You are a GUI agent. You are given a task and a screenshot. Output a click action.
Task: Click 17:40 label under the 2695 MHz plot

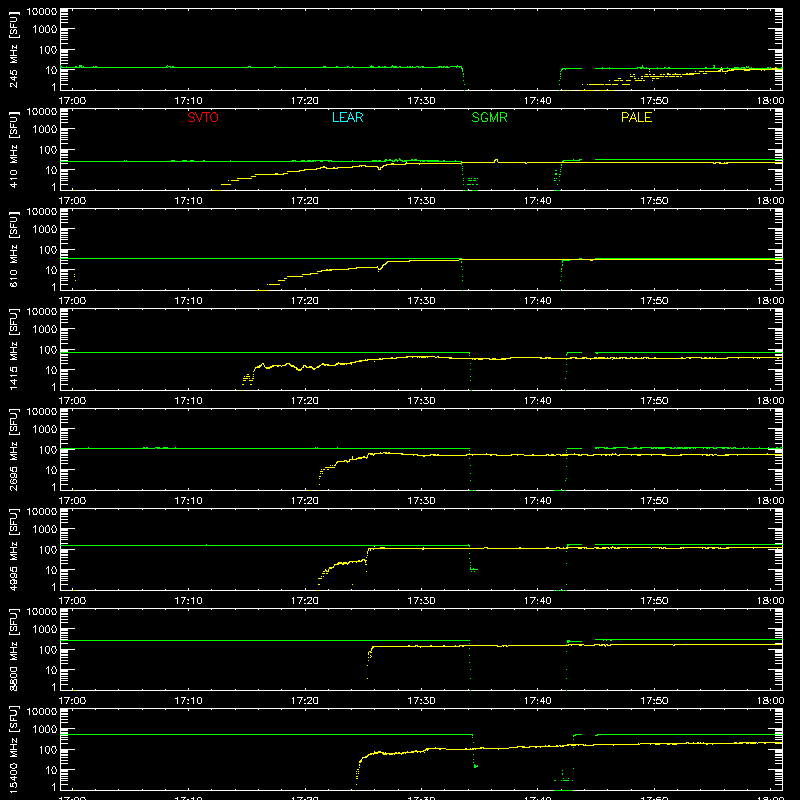pyautogui.click(x=537, y=501)
